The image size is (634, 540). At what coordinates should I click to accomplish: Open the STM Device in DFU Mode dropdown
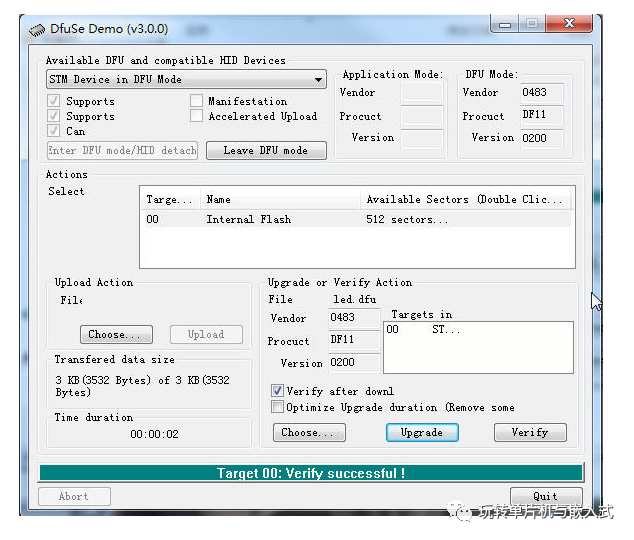[186, 79]
